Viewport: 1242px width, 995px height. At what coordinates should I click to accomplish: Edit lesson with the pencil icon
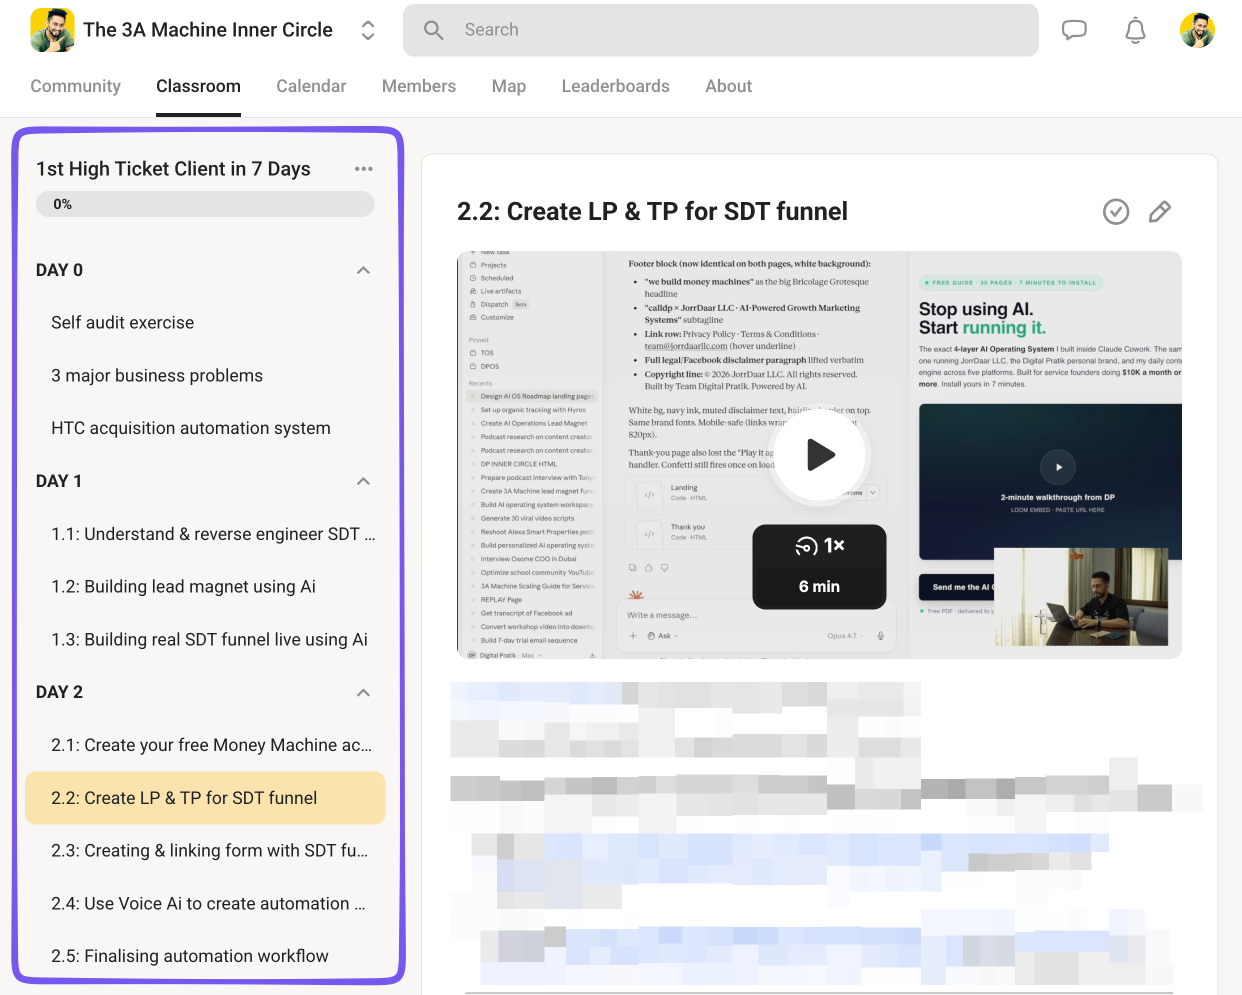[1160, 211]
